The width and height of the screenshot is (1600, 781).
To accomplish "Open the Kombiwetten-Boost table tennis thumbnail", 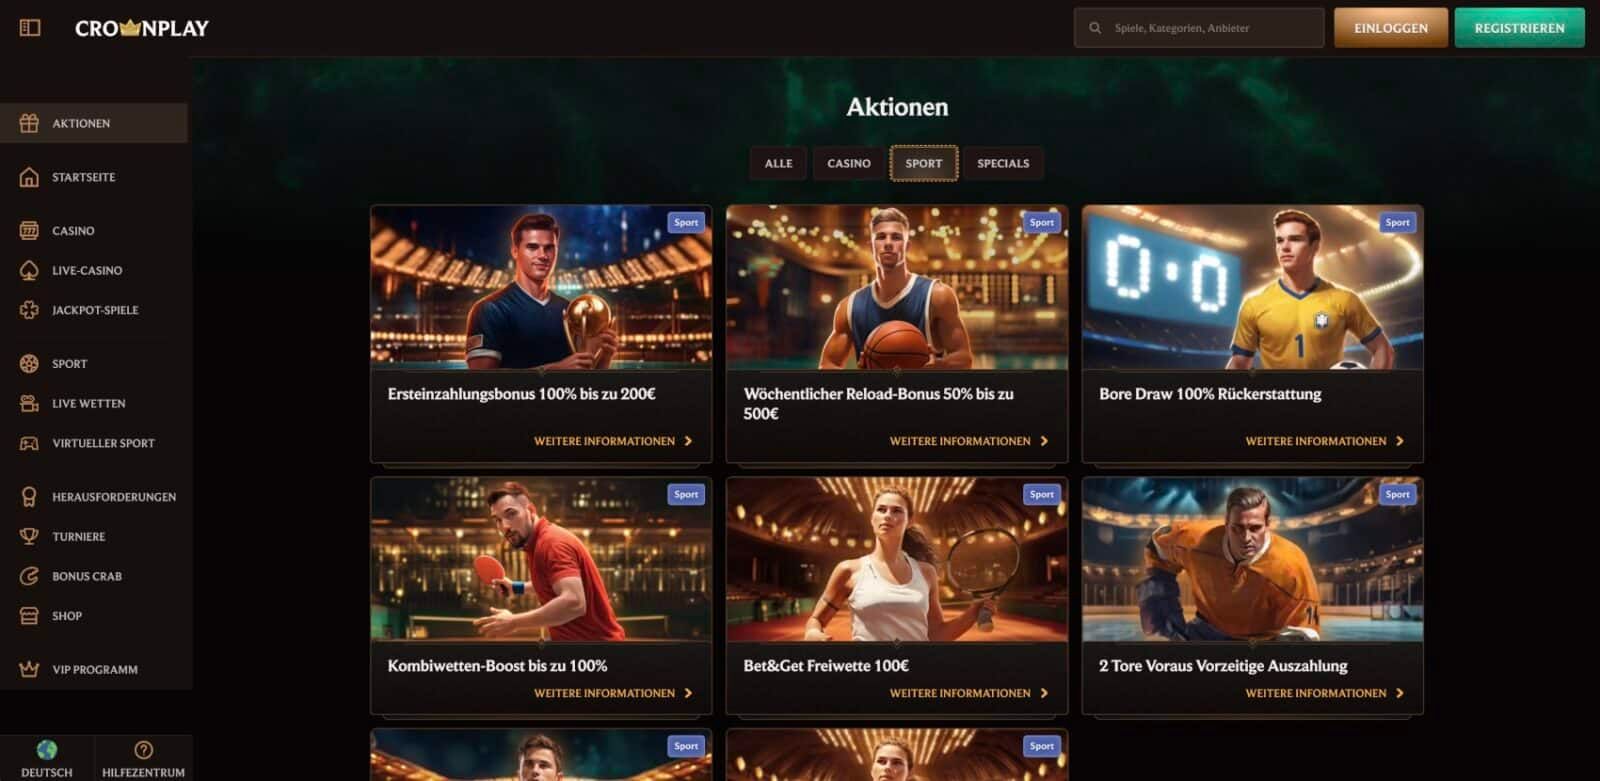I will click(x=541, y=560).
